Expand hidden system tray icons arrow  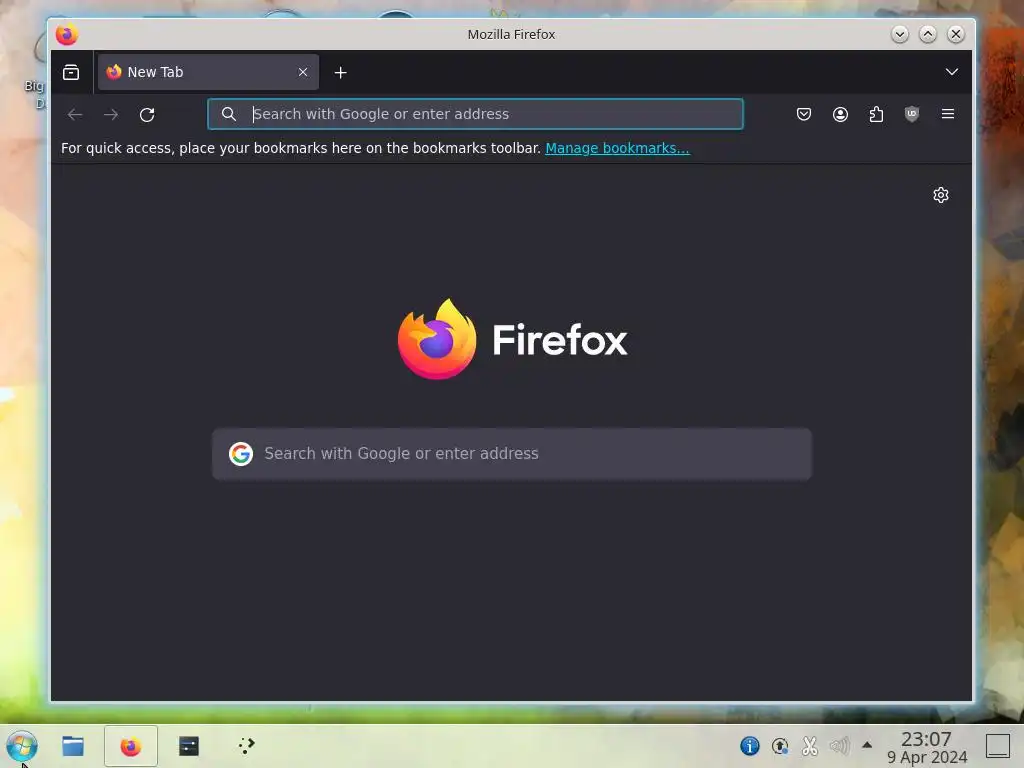pos(867,744)
